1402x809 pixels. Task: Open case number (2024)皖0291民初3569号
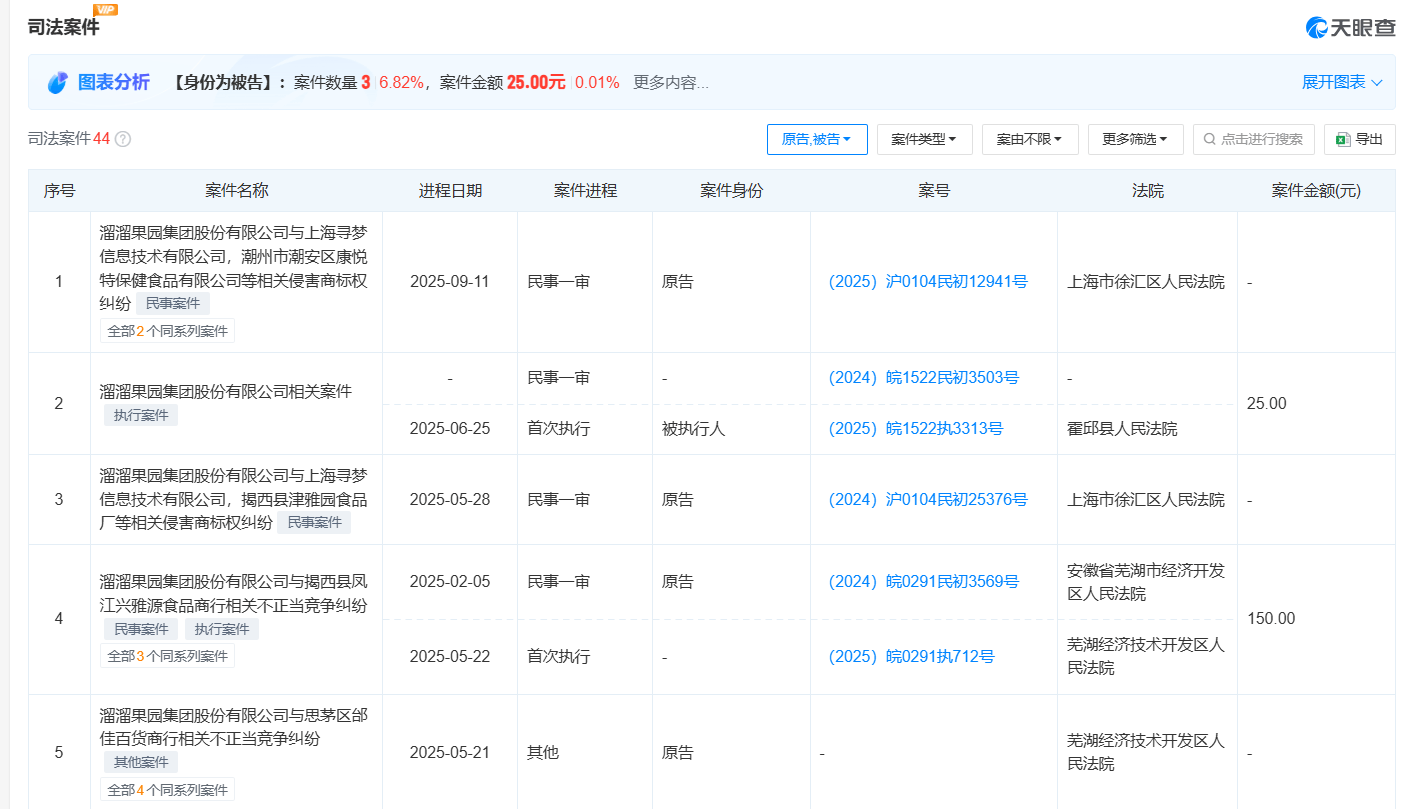pyautogui.click(x=923, y=582)
